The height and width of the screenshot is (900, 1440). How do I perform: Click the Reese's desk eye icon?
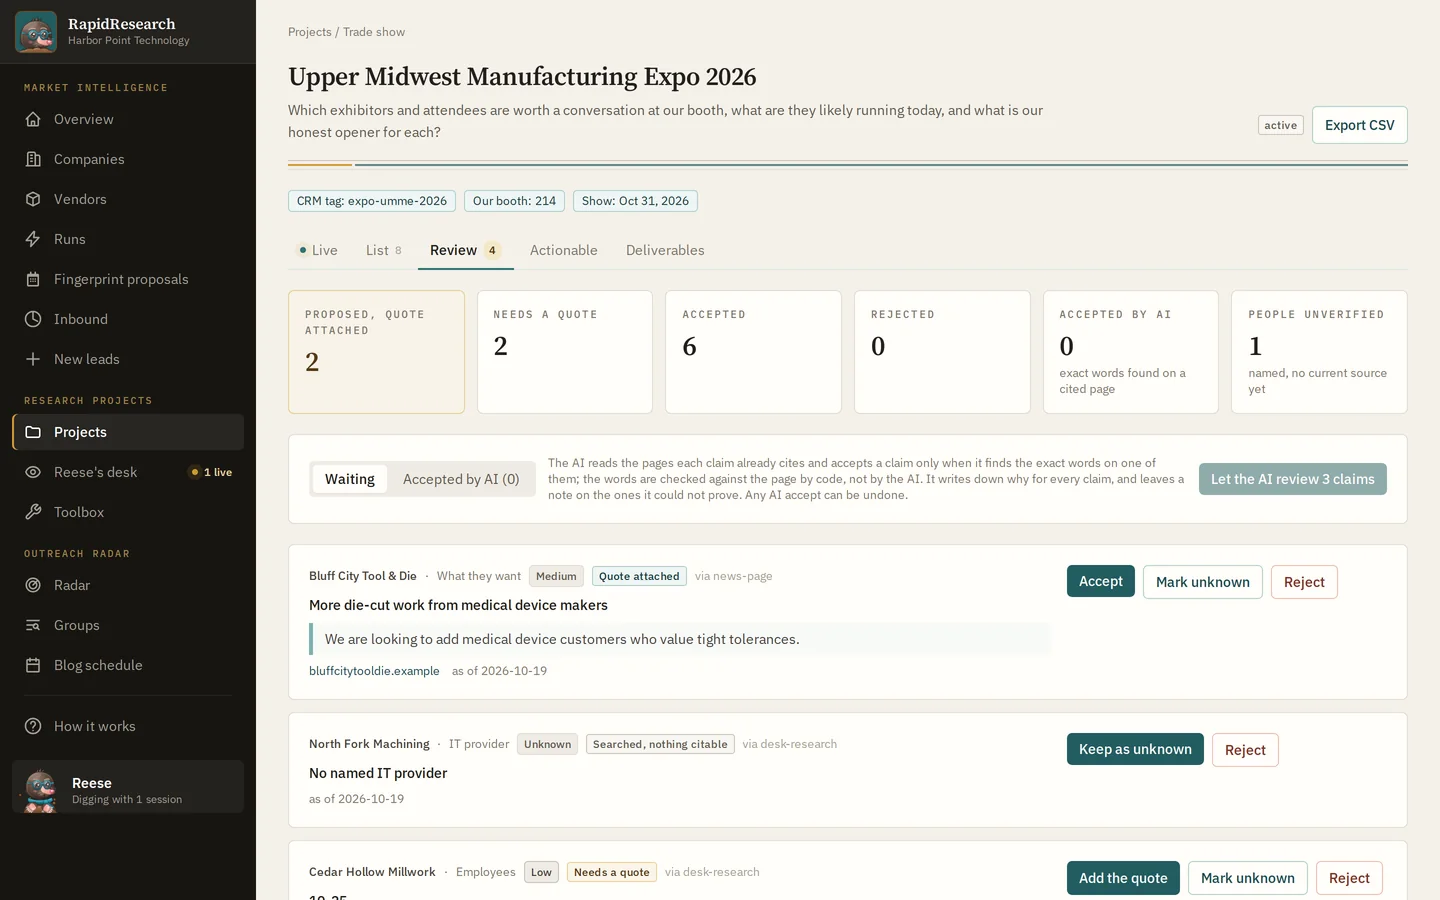[33, 472]
